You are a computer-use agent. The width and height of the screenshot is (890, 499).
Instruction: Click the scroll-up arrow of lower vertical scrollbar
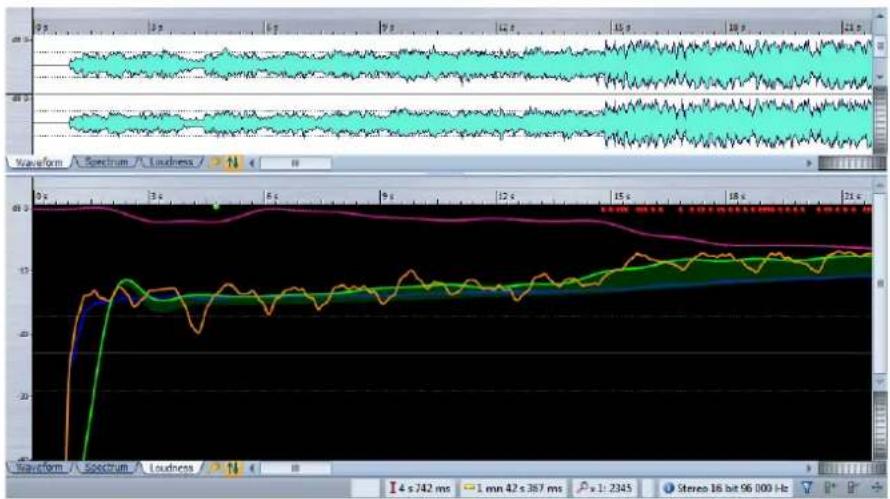click(x=880, y=185)
